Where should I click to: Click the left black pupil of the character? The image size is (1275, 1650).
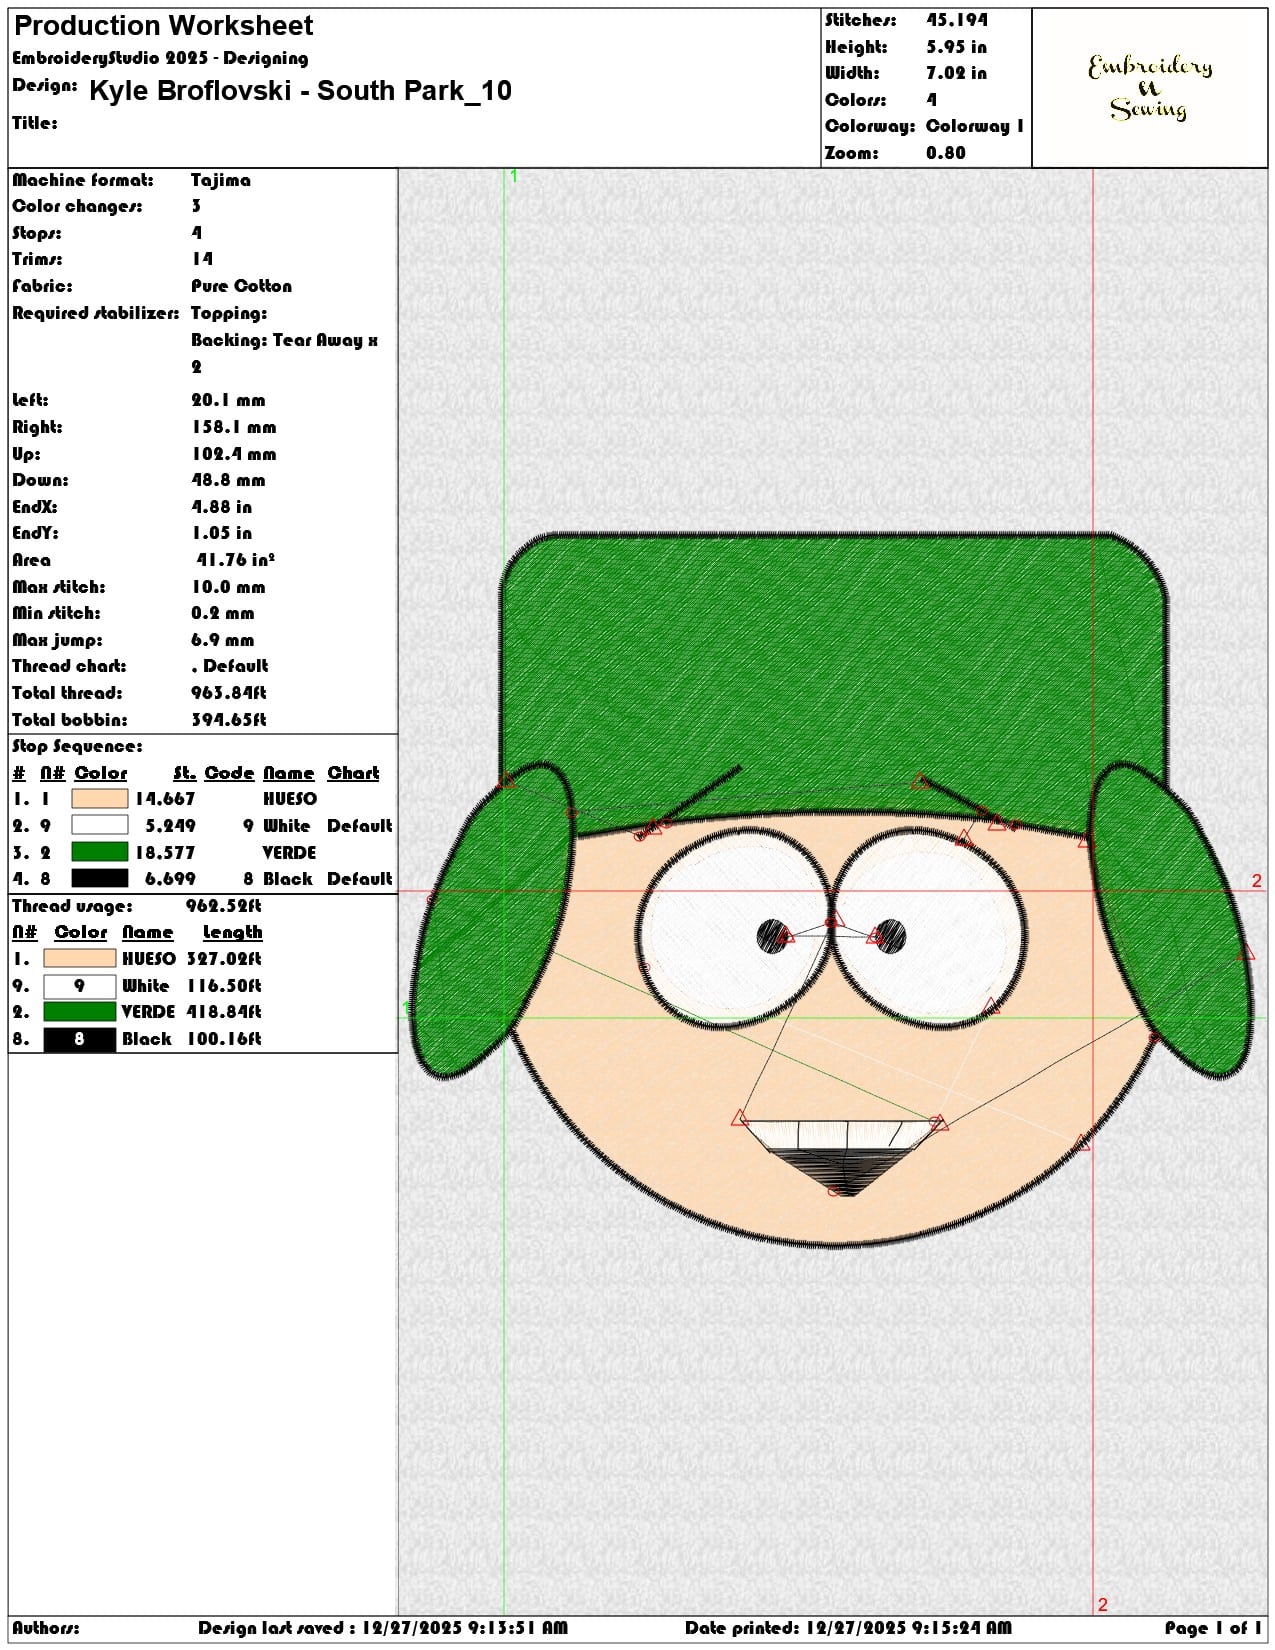(772, 936)
